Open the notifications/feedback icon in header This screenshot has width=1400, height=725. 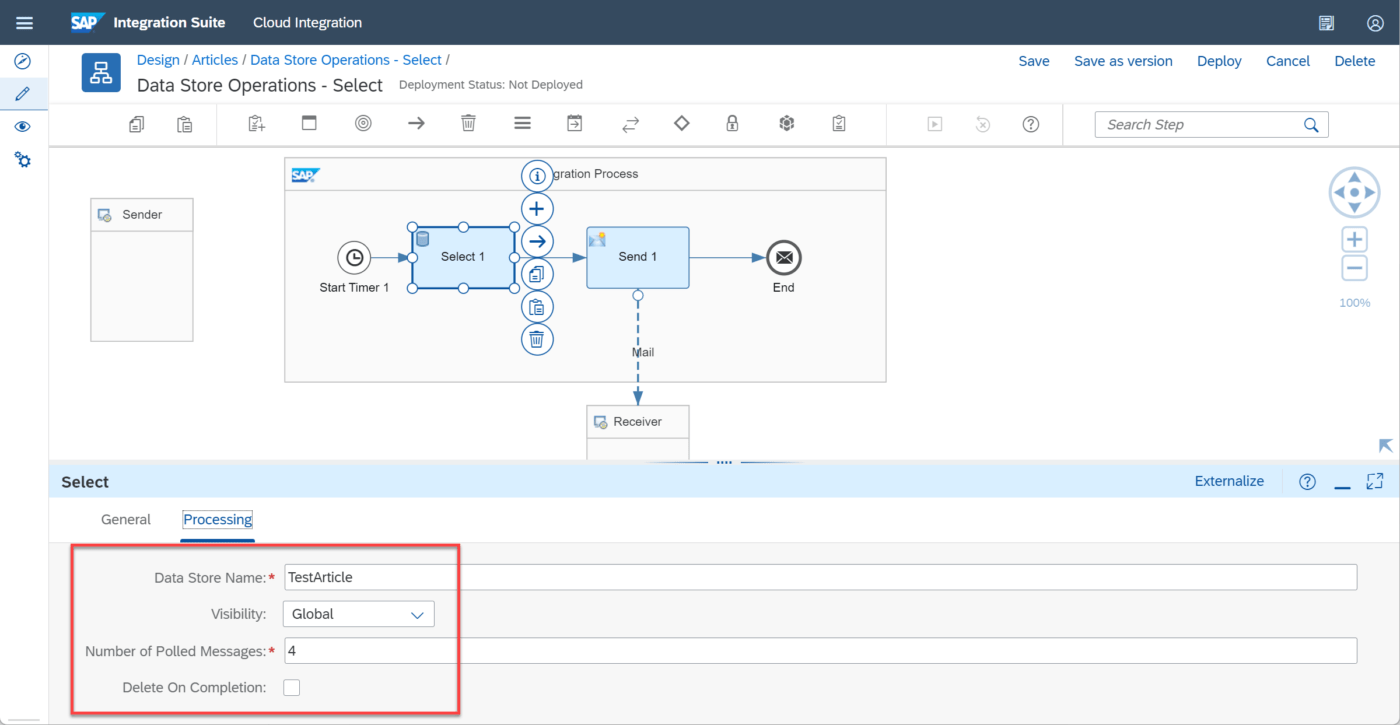tap(1327, 23)
